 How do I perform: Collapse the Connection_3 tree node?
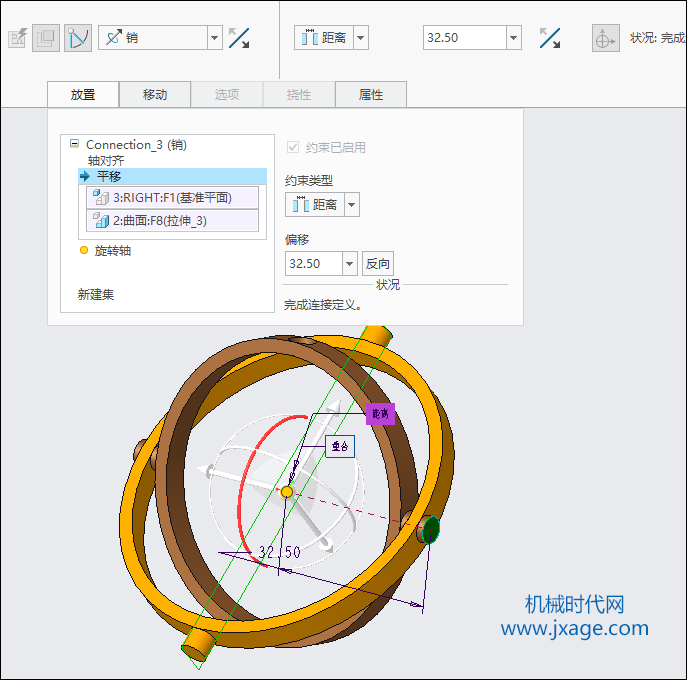(75, 144)
